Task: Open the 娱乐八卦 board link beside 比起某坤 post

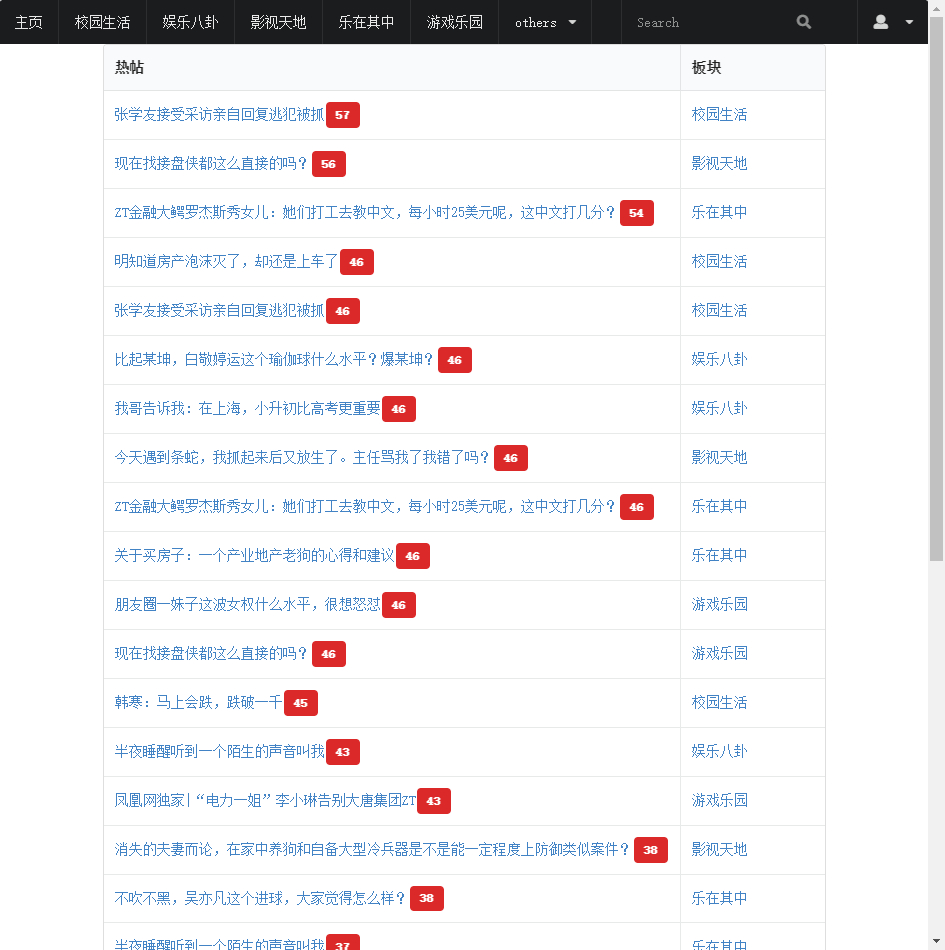Action: click(x=719, y=359)
